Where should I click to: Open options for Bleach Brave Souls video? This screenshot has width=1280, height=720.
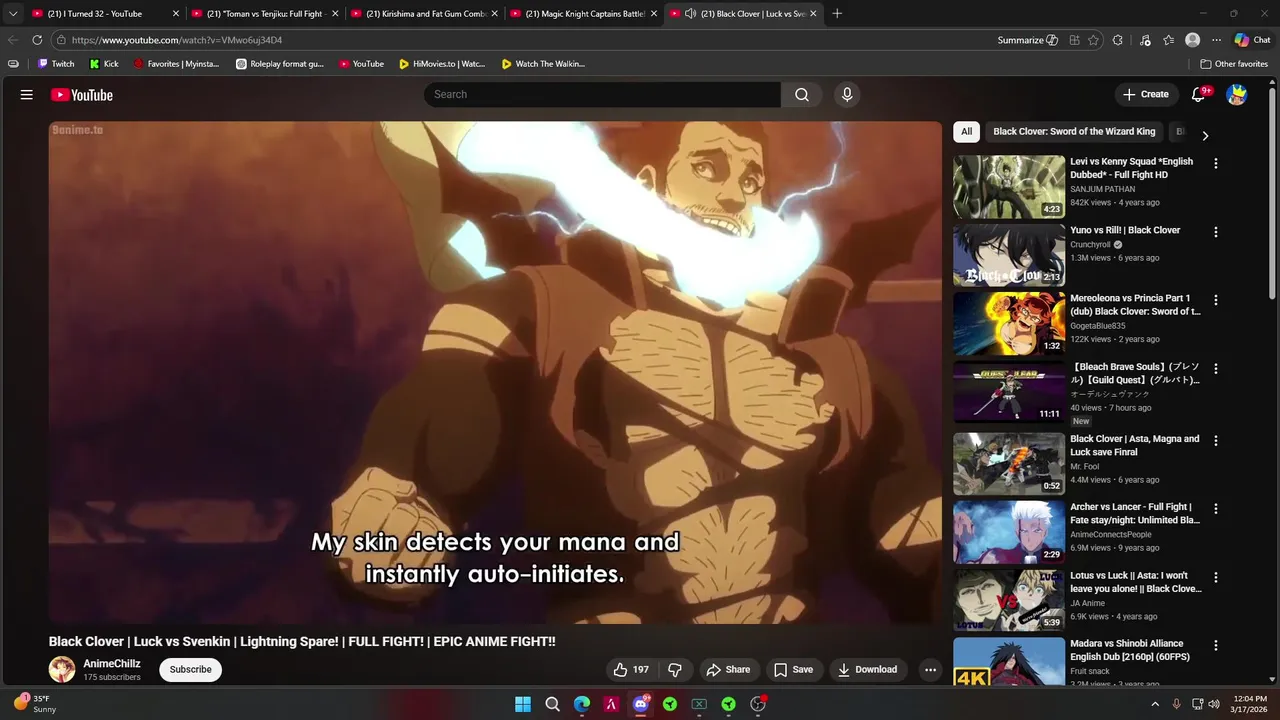click(1216, 369)
